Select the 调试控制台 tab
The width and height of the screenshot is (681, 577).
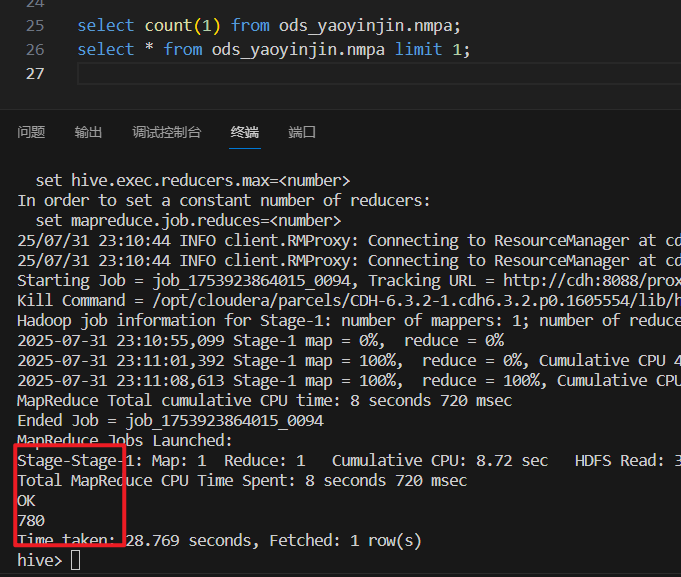point(166,132)
